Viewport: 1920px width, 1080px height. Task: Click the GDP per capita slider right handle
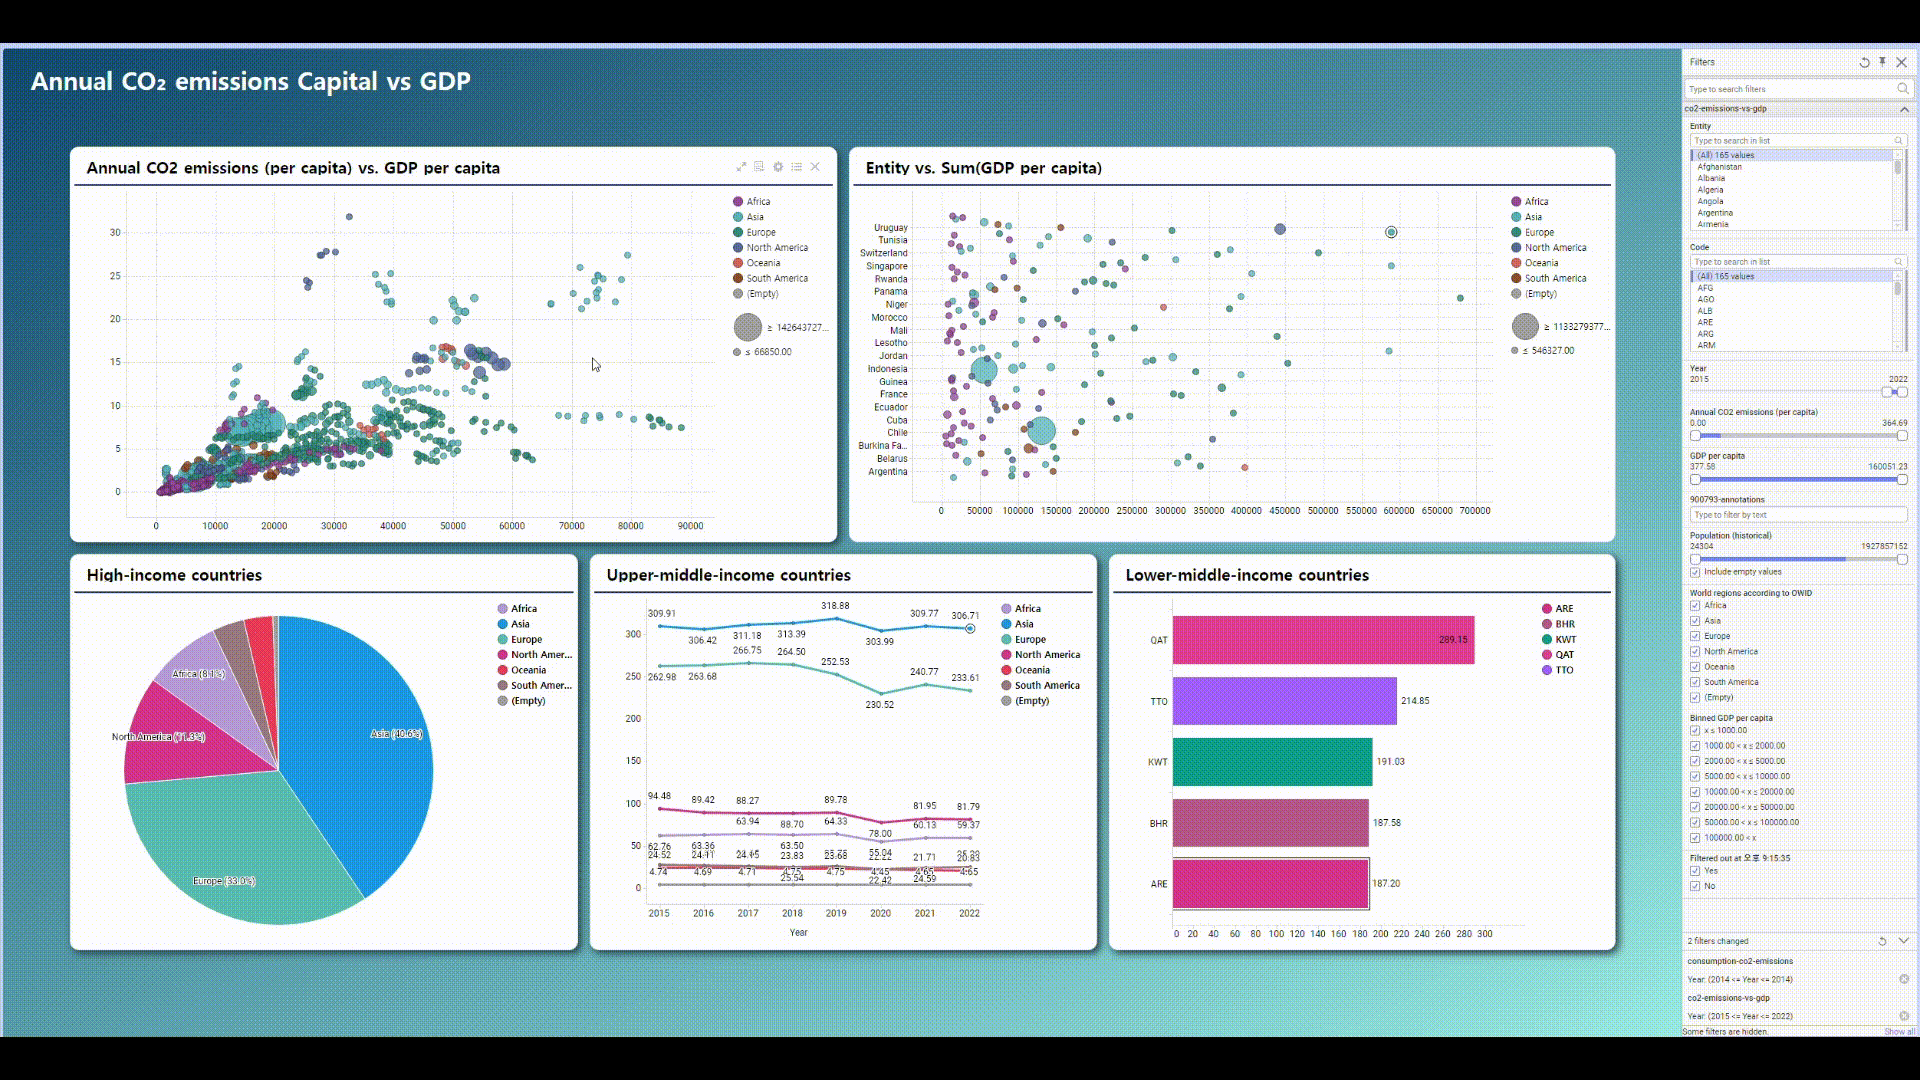click(x=1902, y=480)
